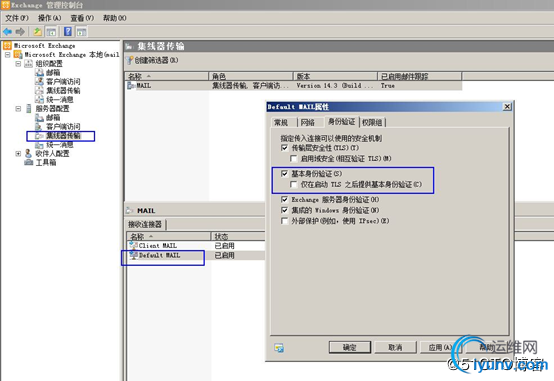This screenshot has height=381, width=554.
Task: Go back with the blue left arrow
Action: click(x=7, y=32)
